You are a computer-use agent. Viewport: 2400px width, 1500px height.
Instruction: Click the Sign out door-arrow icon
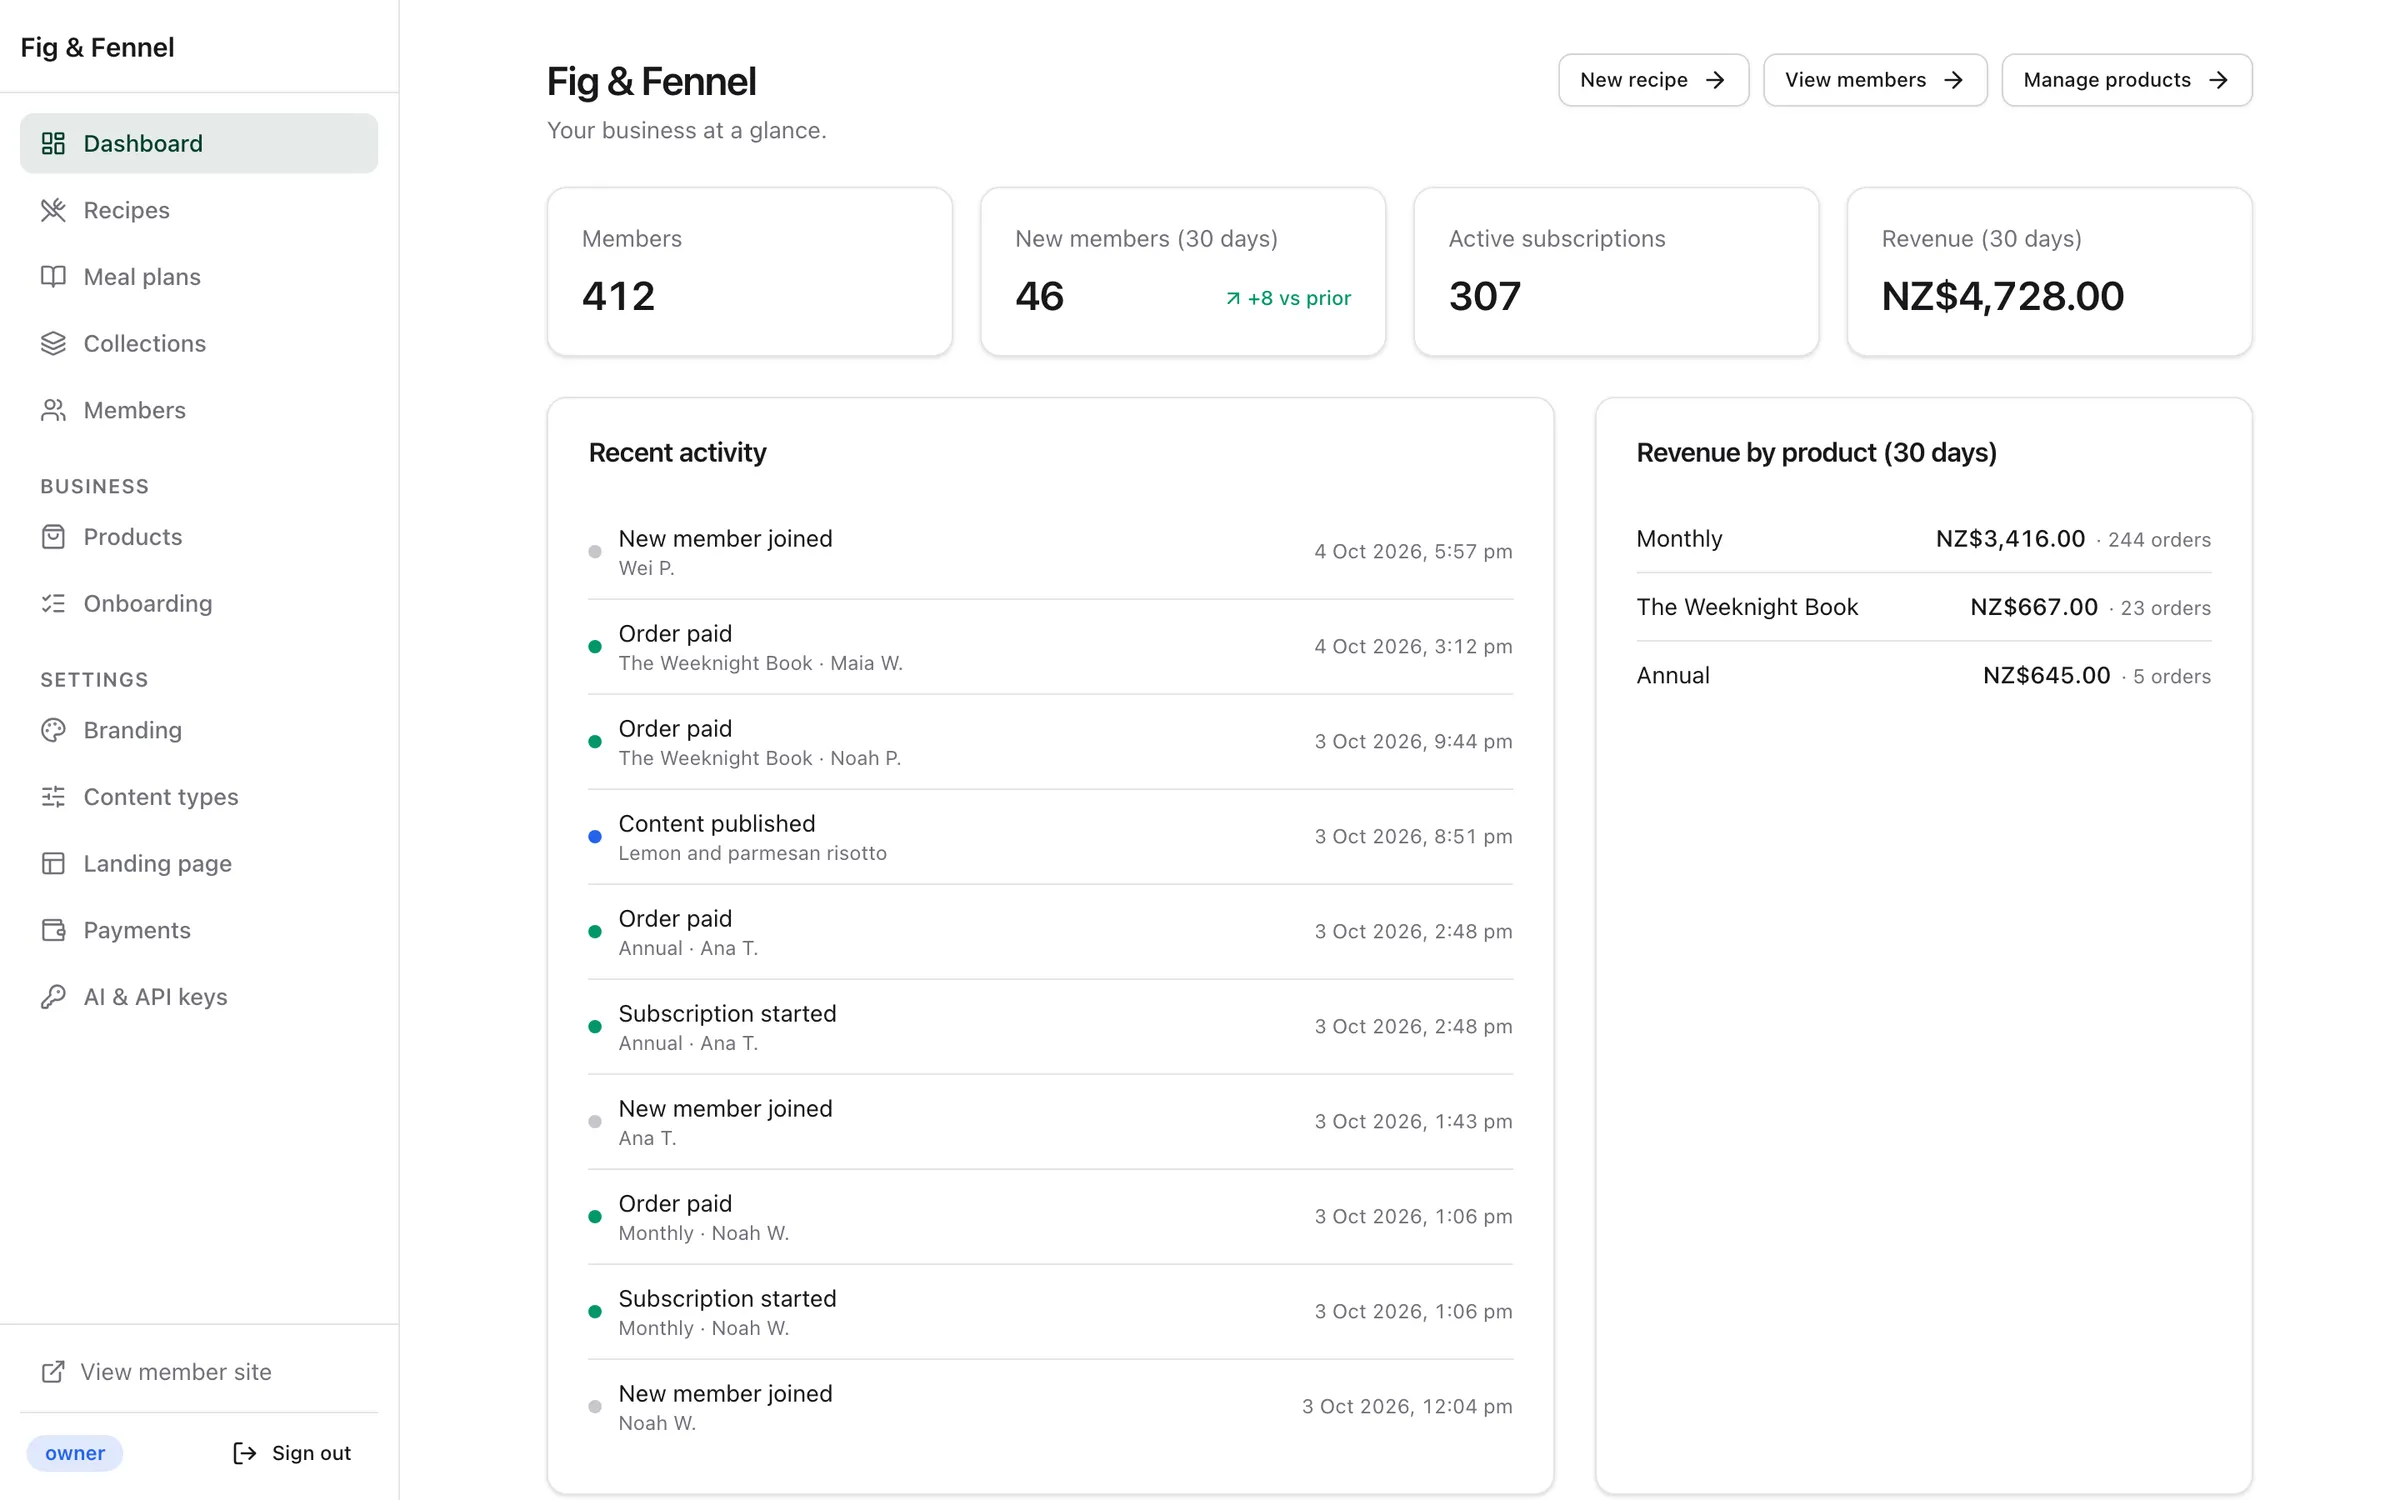click(245, 1453)
